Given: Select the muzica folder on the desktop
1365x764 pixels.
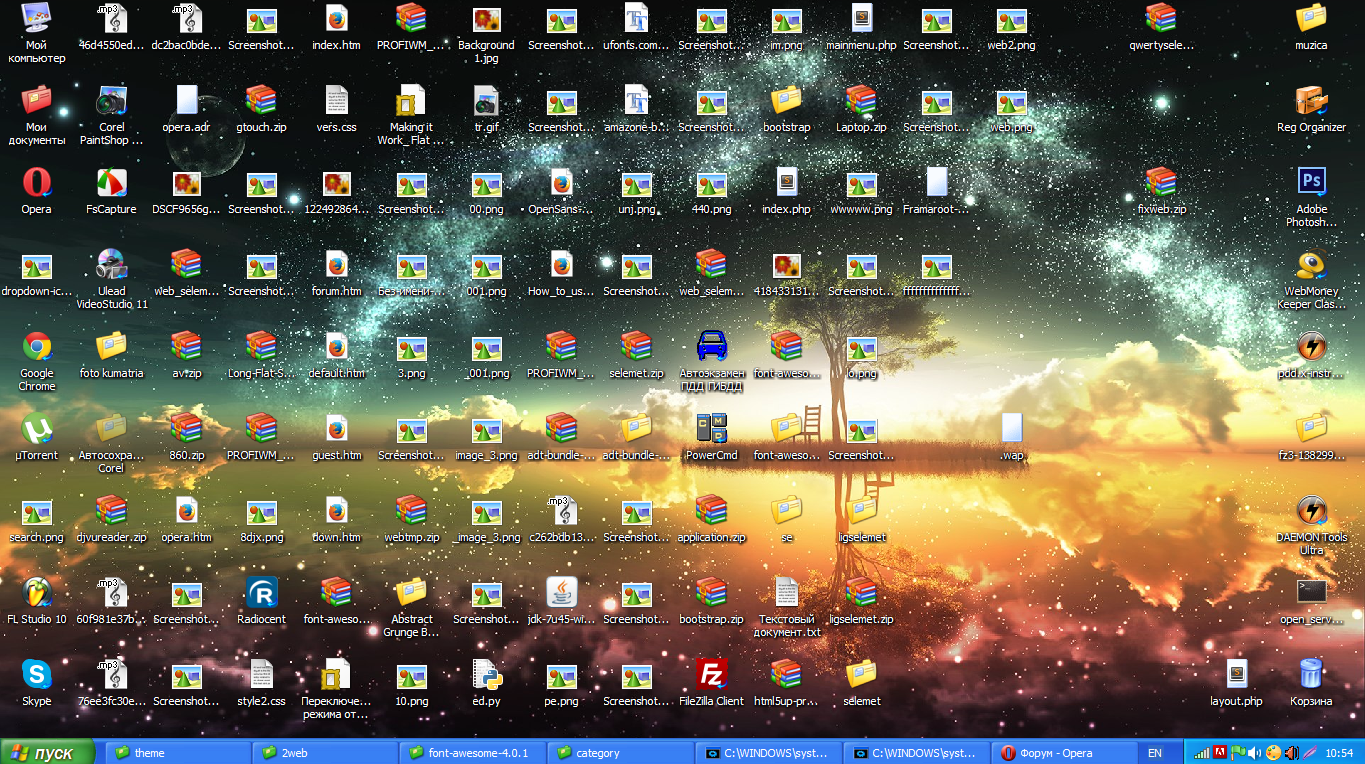Looking at the screenshot, I should coord(1311,20).
